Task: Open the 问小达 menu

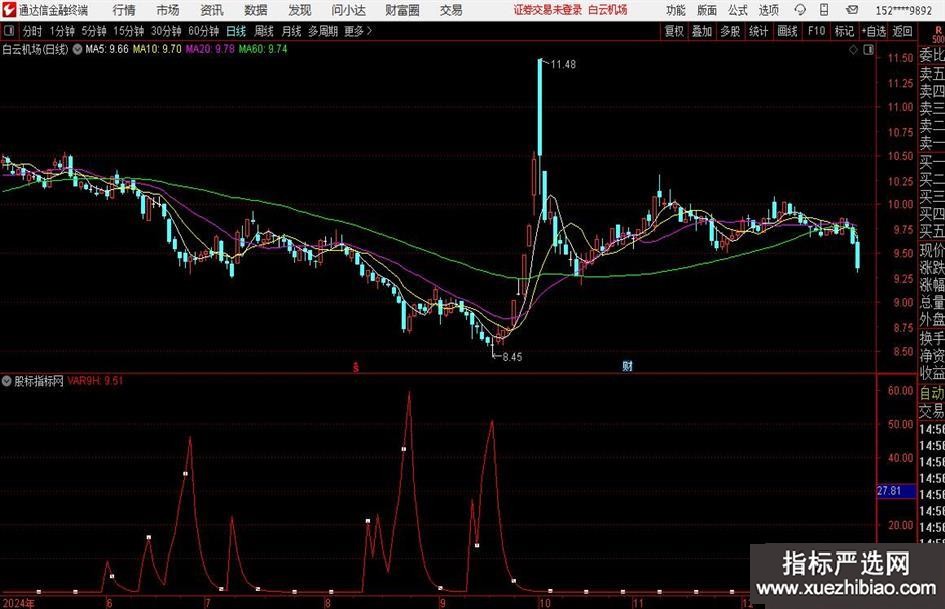Action: (348, 10)
